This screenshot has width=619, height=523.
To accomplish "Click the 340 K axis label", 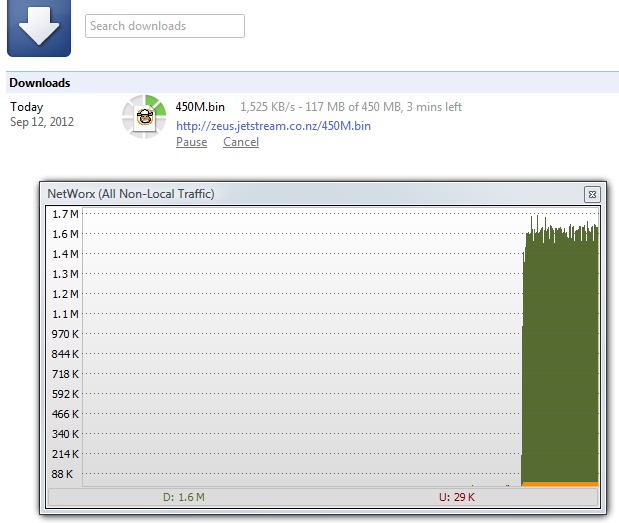I will (x=65, y=434).
